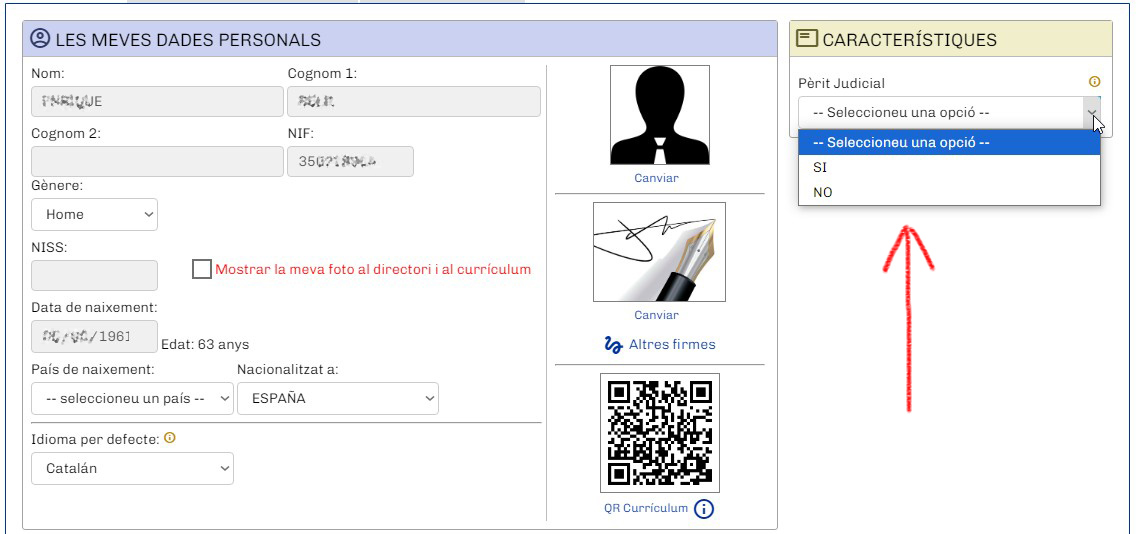Image resolution: width=1138 pixels, height=534 pixels.
Task: Click info icon next to Idioma per defecte
Action: click(x=170, y=438)
